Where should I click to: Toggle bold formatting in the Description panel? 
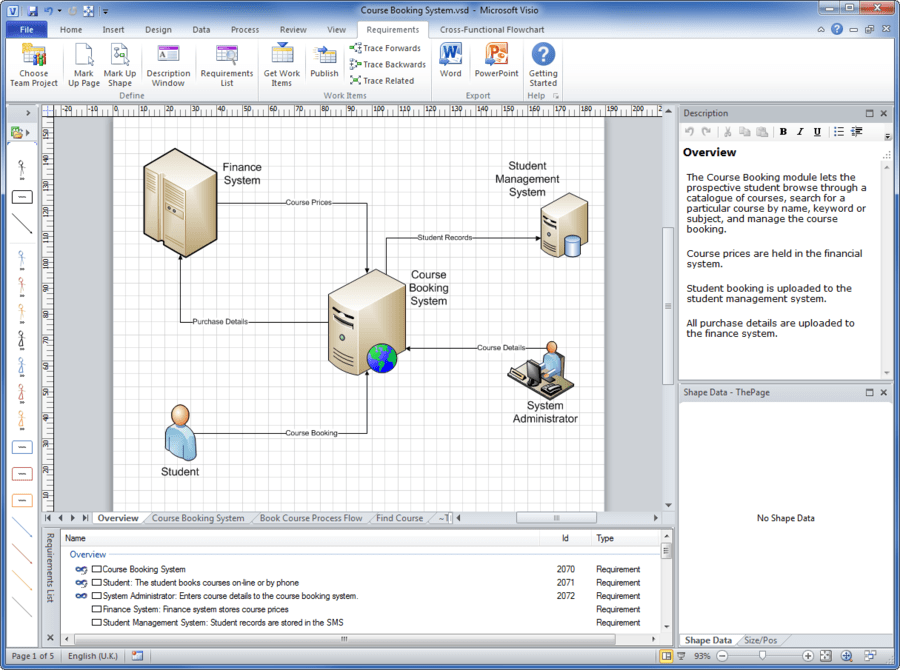(x=783, y=131)
